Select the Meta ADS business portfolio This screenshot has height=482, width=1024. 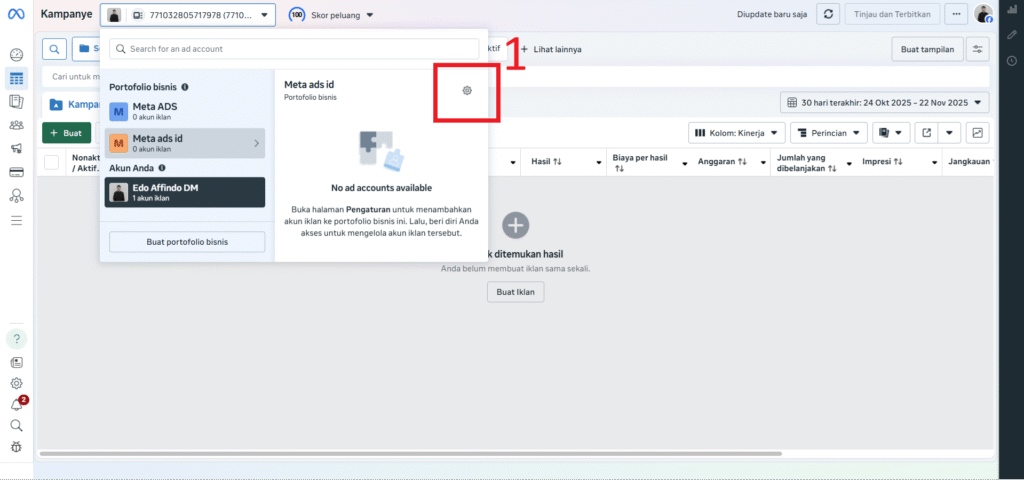(x=185, y=110)
